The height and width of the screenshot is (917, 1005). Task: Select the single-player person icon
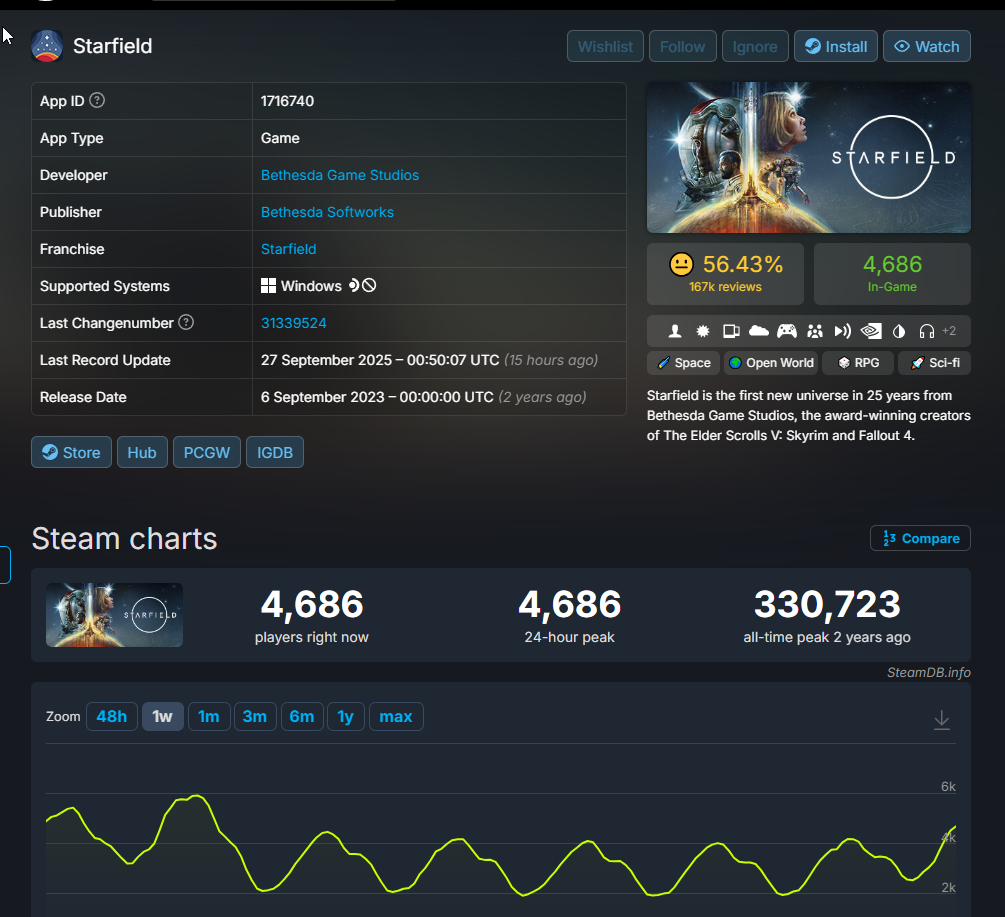point(674,331)
